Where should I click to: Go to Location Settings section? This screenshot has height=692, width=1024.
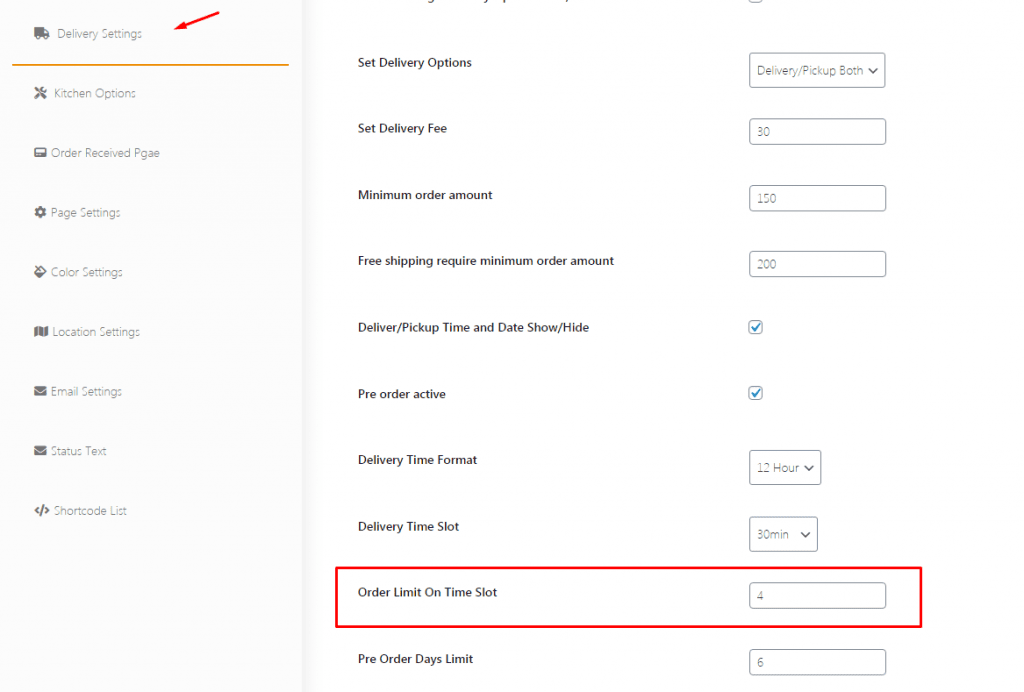coord(96,332)
